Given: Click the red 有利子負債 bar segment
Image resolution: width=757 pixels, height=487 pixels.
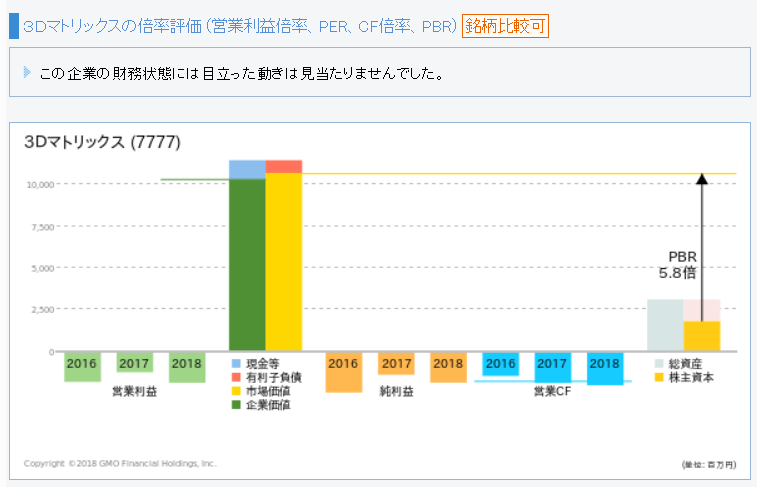Looking at the screenshot, I should (284, 167).
